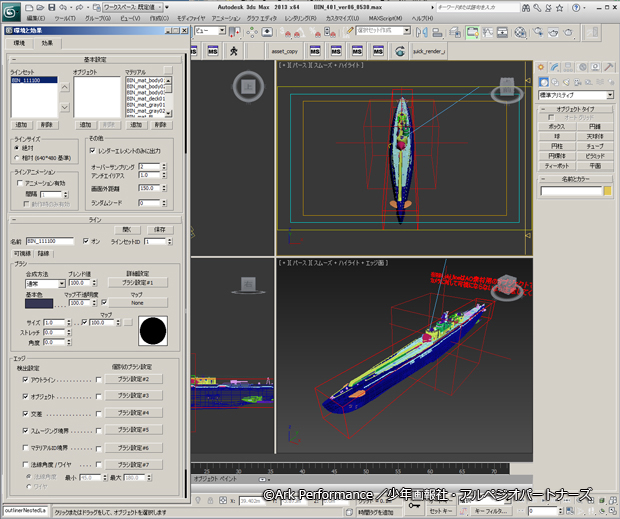This screenshot has height=519, width=620.
Task: Click the Mirror tool icon in main toolbar
Action: click(422, 32)
